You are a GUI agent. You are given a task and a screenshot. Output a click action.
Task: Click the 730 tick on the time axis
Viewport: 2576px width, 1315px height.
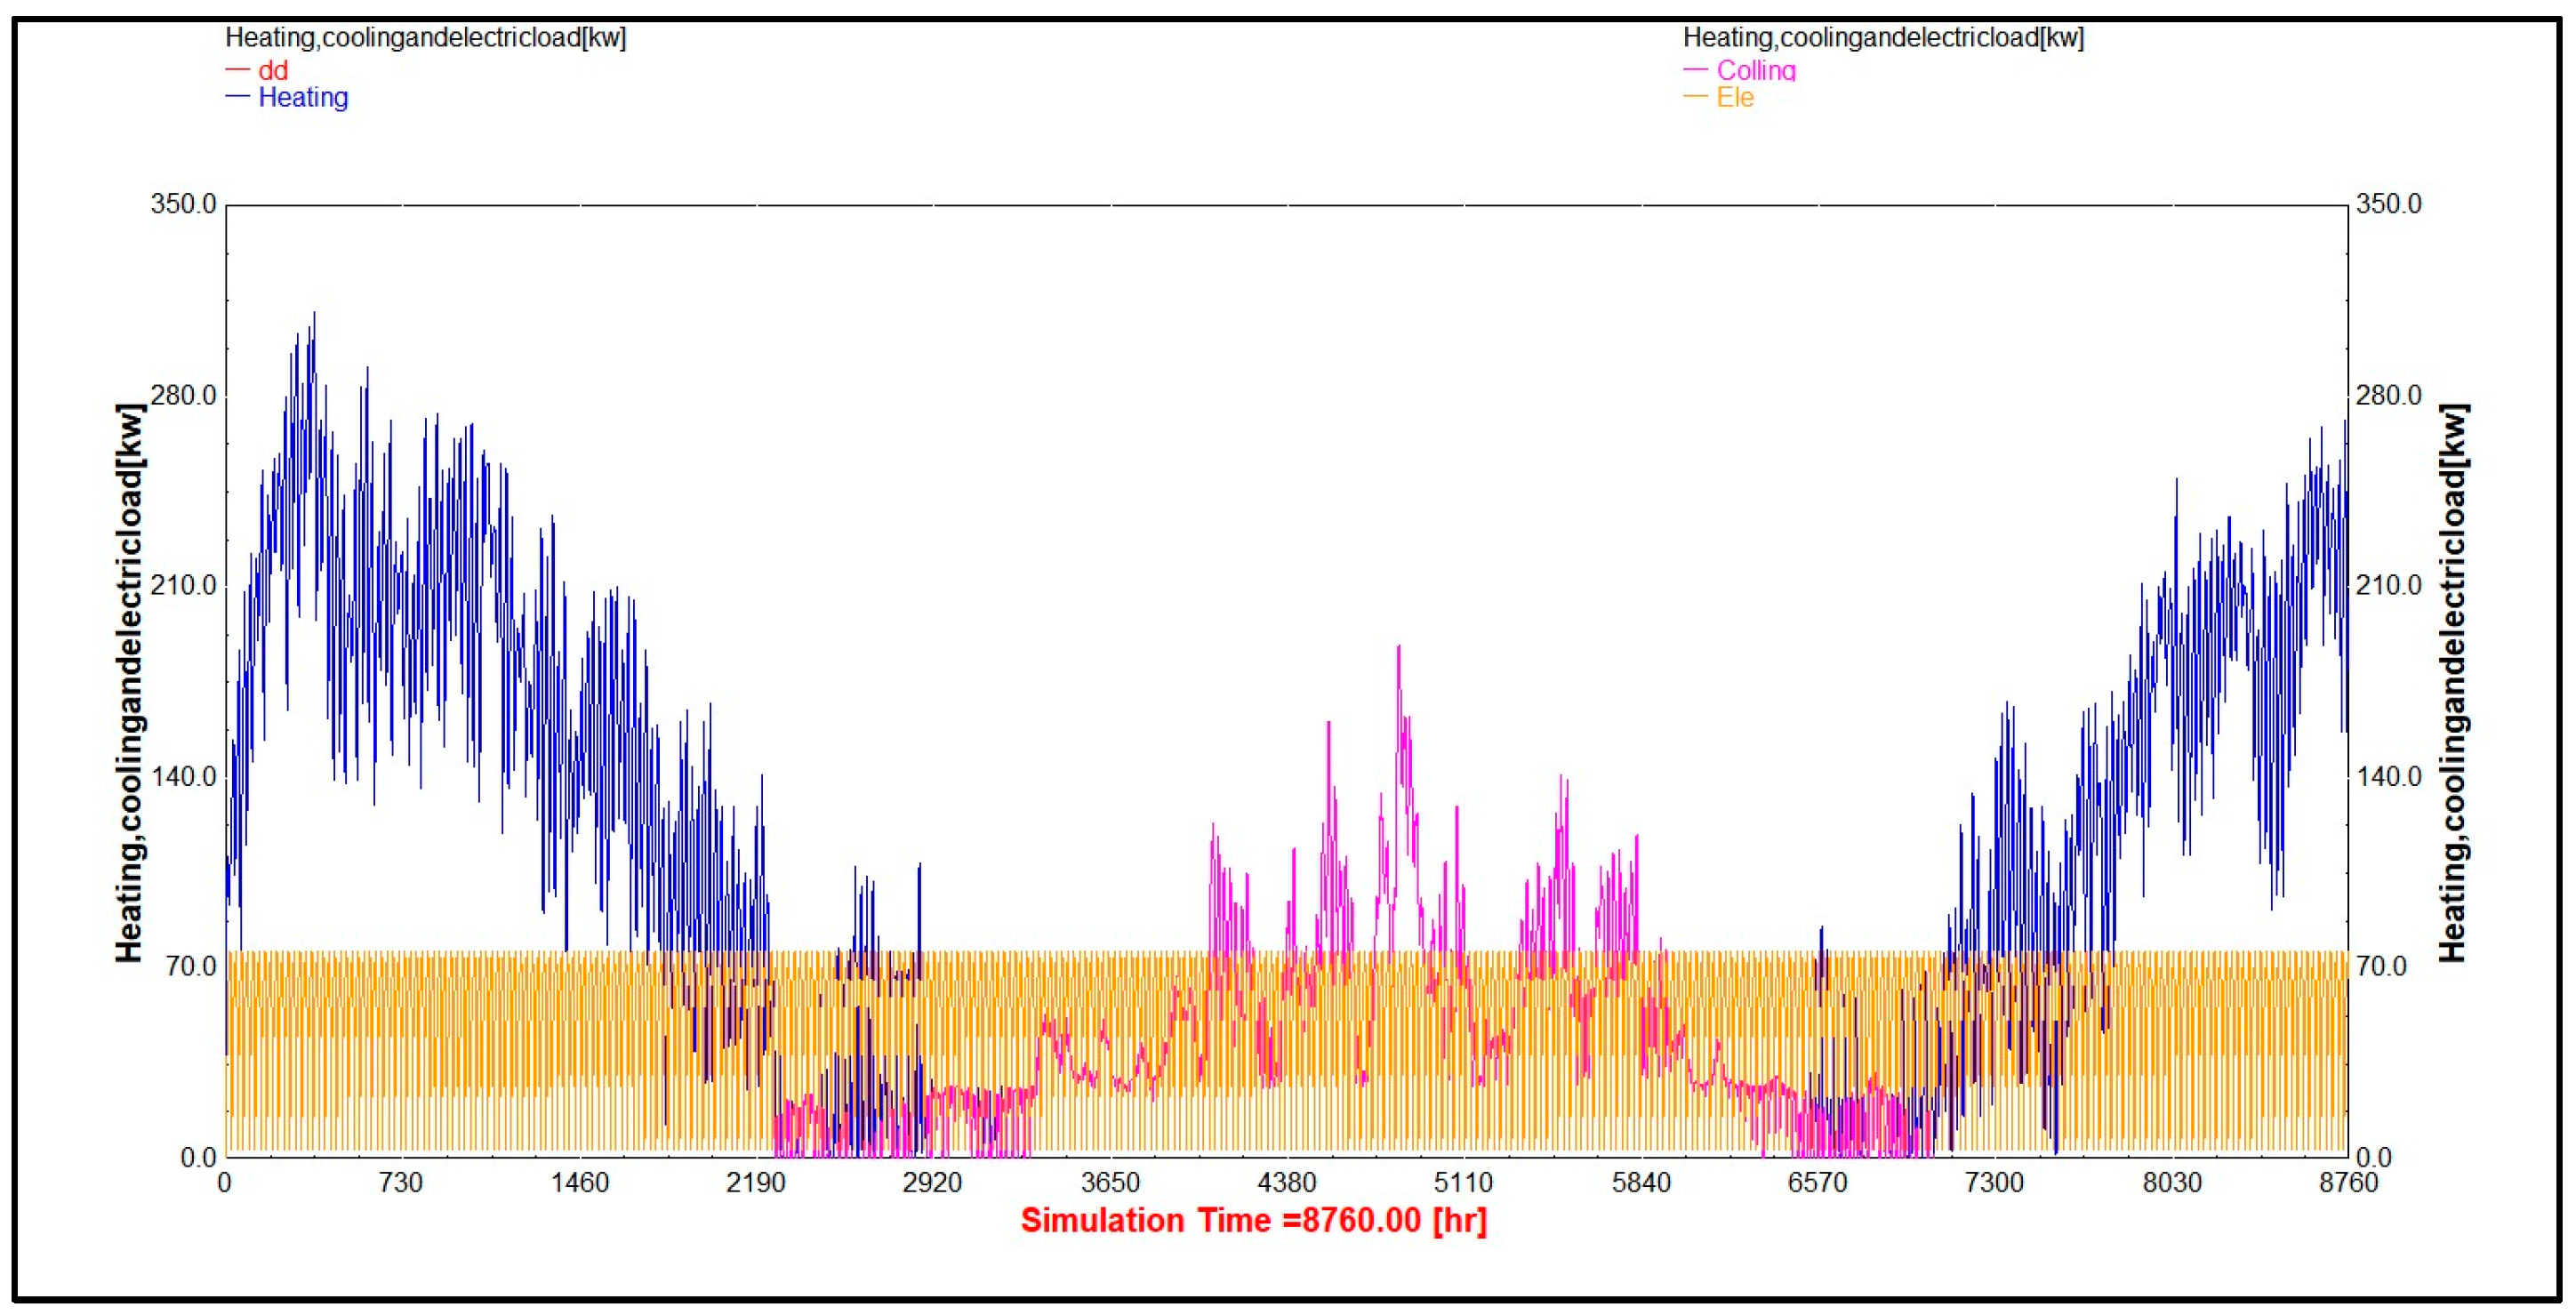point(401,1183)
